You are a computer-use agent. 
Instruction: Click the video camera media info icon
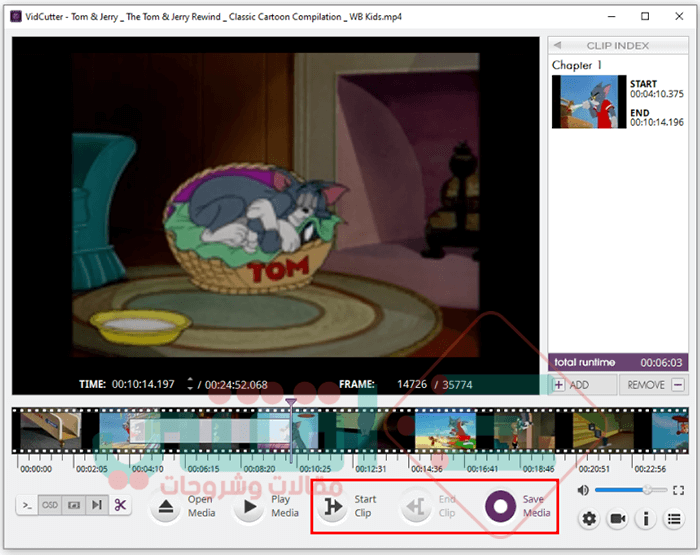(618, 519)
